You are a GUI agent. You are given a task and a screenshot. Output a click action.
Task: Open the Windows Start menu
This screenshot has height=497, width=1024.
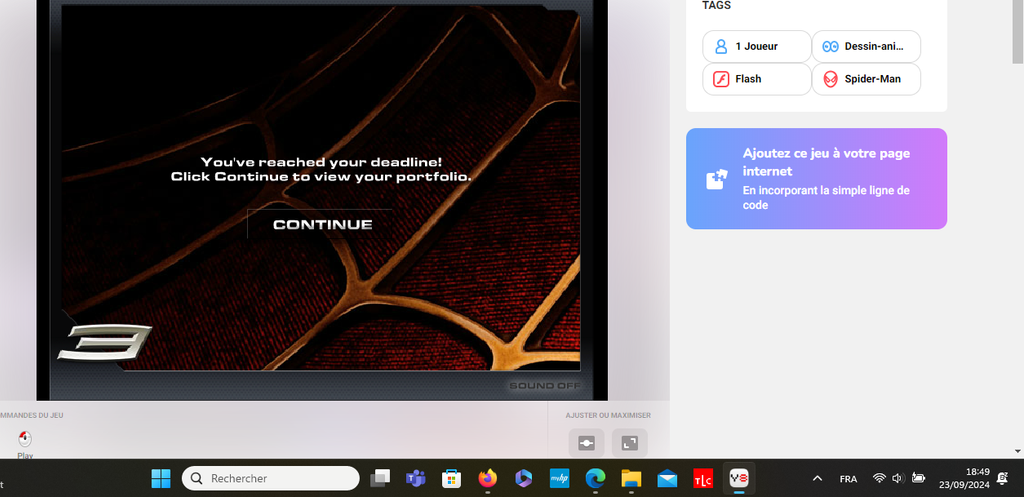click(x=161, y=478)
